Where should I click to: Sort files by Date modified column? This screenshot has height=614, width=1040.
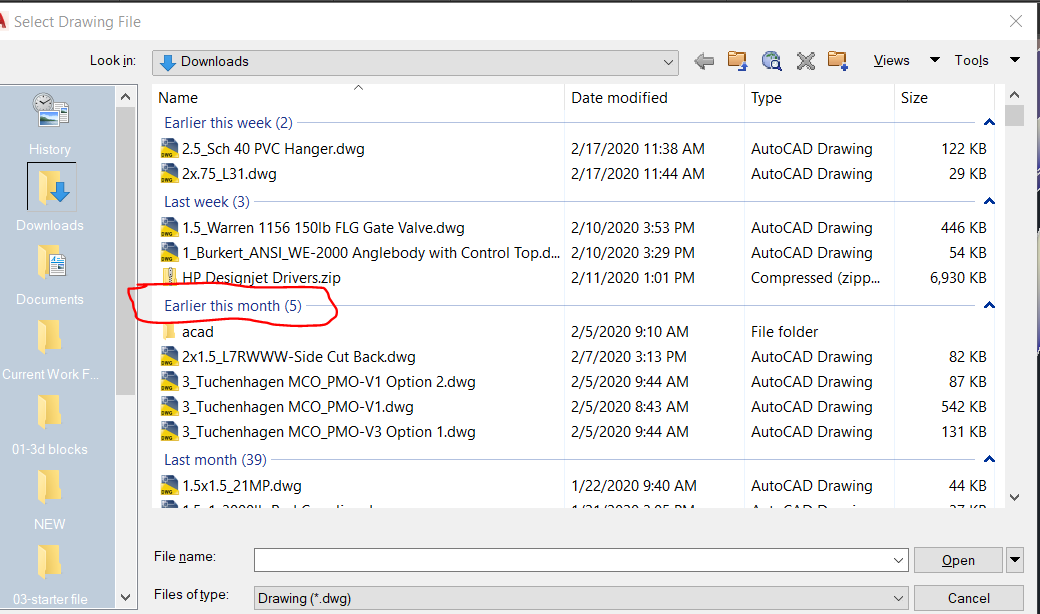pos(654,97)
